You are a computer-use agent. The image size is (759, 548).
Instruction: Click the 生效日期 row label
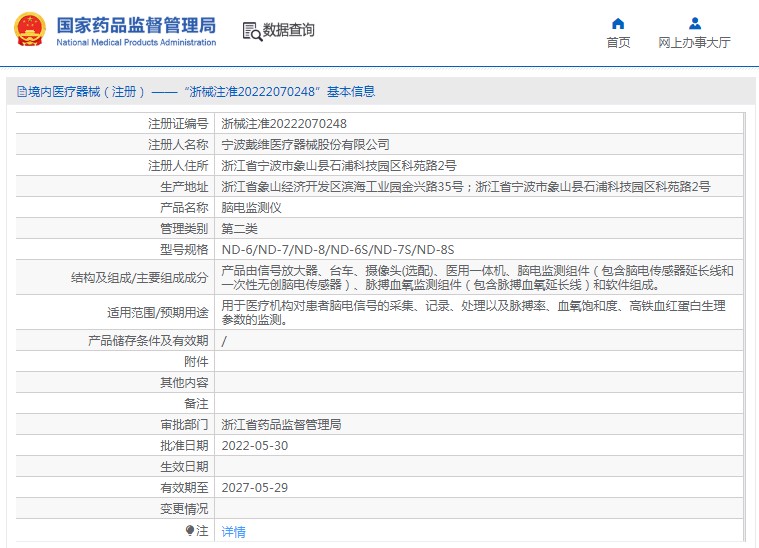point(184,467)
